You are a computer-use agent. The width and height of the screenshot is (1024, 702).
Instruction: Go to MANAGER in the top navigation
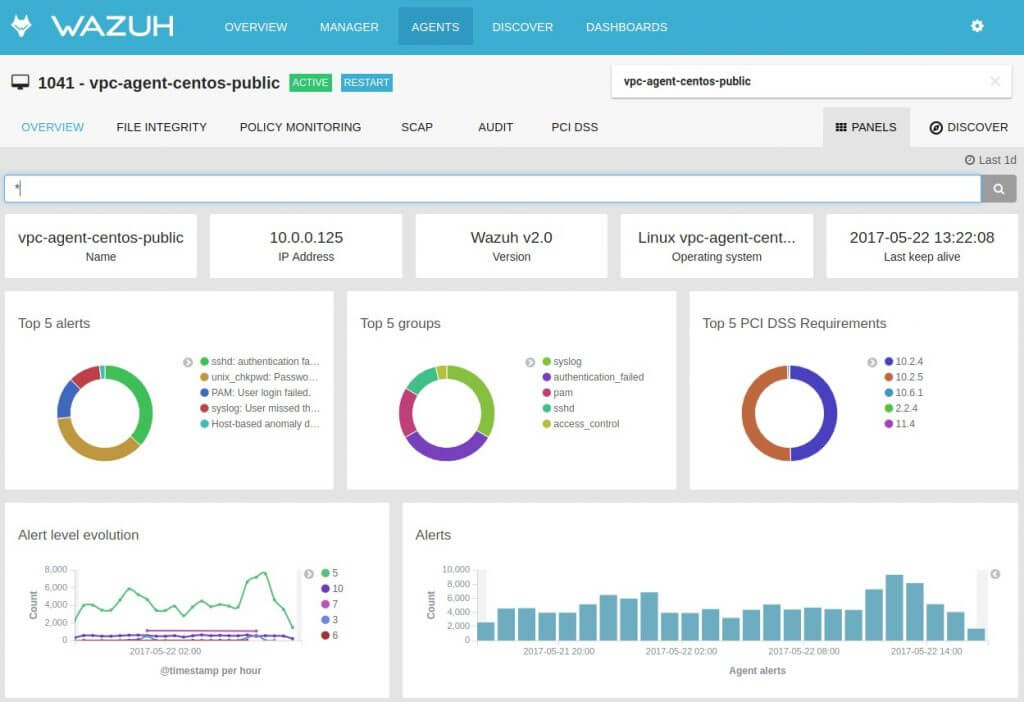(349, 27)
